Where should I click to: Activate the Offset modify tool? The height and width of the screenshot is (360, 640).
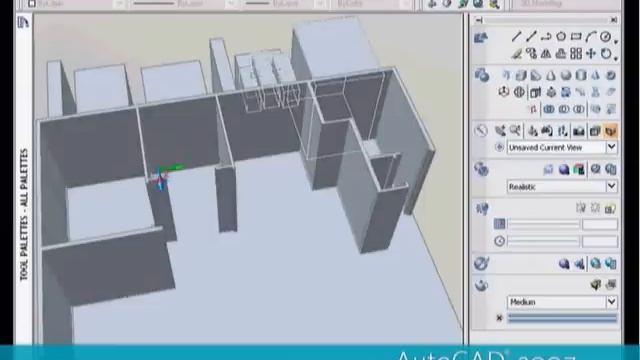(561, 53)
